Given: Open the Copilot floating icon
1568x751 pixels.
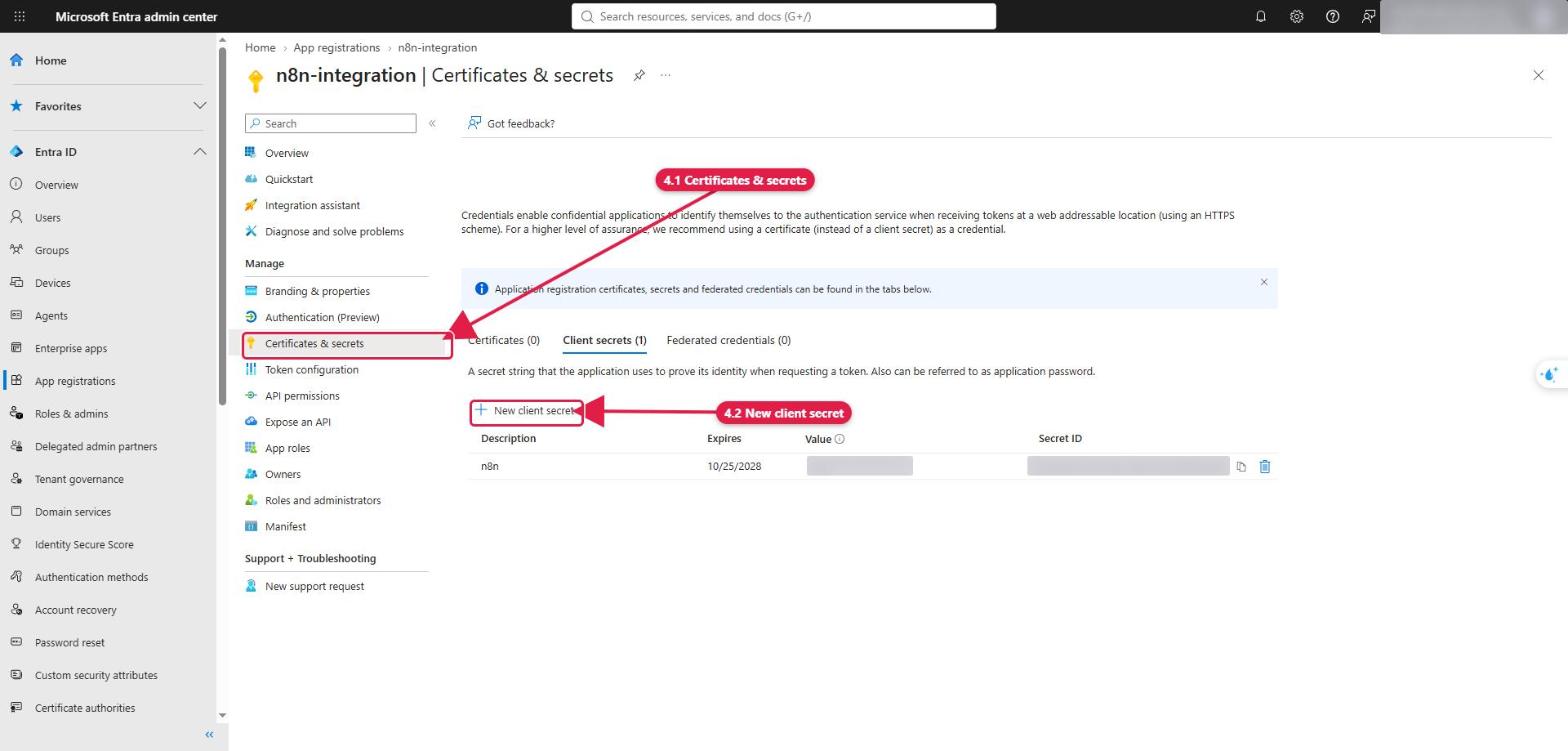Looking at the screenshot, I should click(x=1551, y=374).
